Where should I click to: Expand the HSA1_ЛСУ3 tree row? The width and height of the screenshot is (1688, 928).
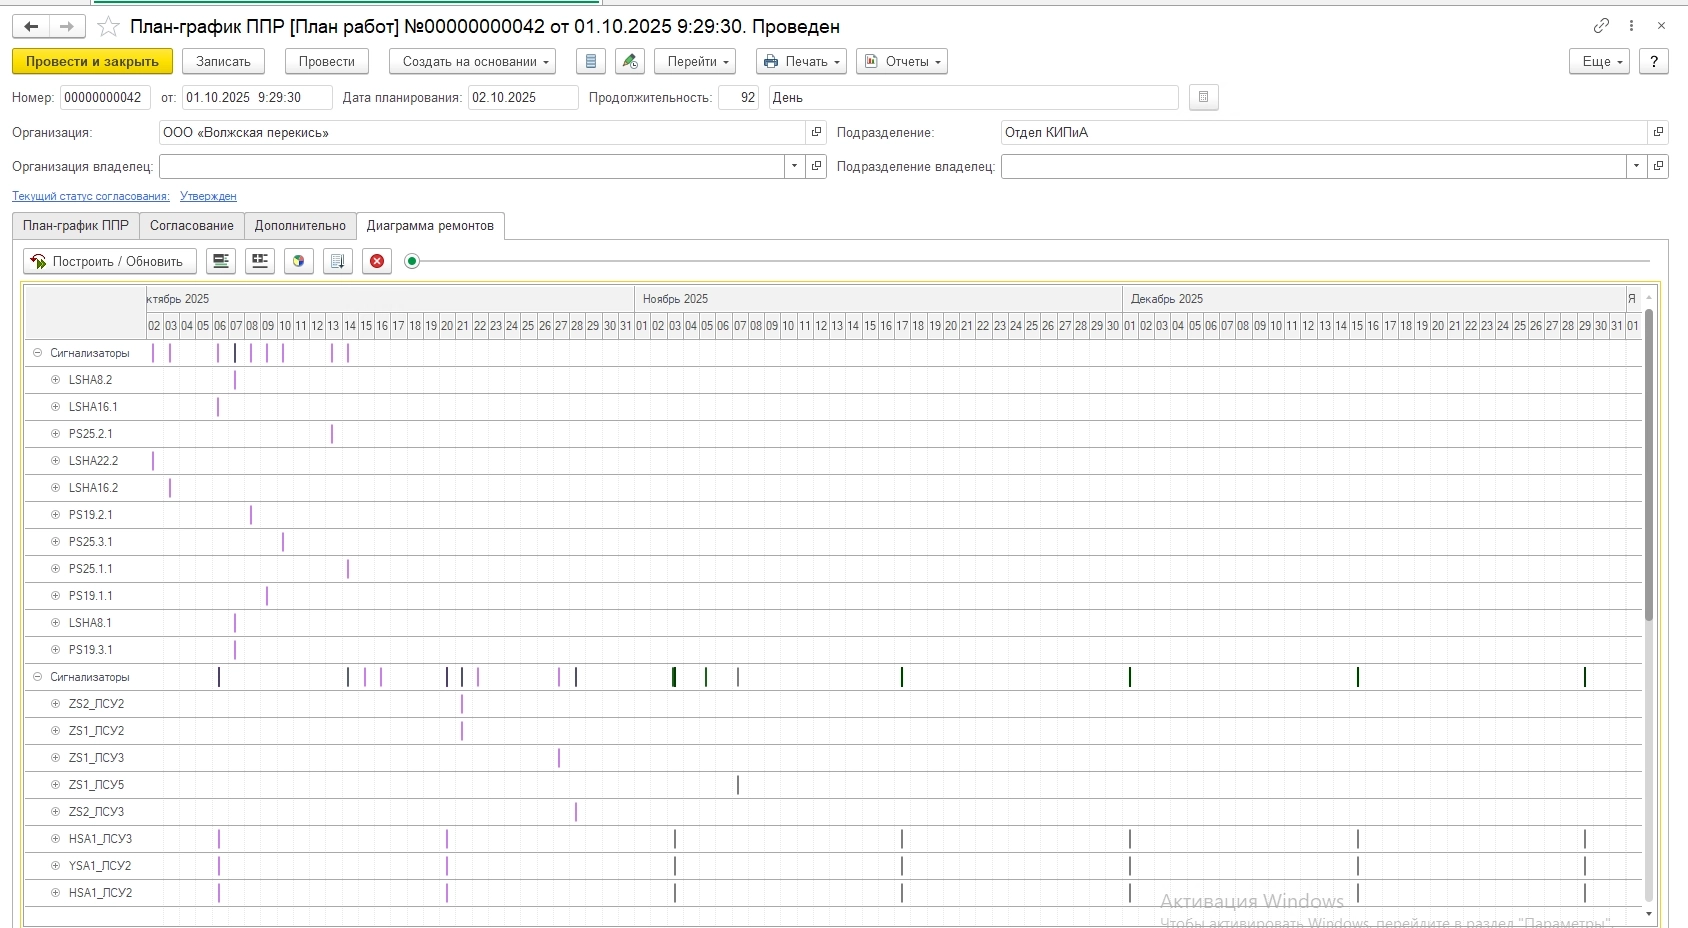coord(56,839)
